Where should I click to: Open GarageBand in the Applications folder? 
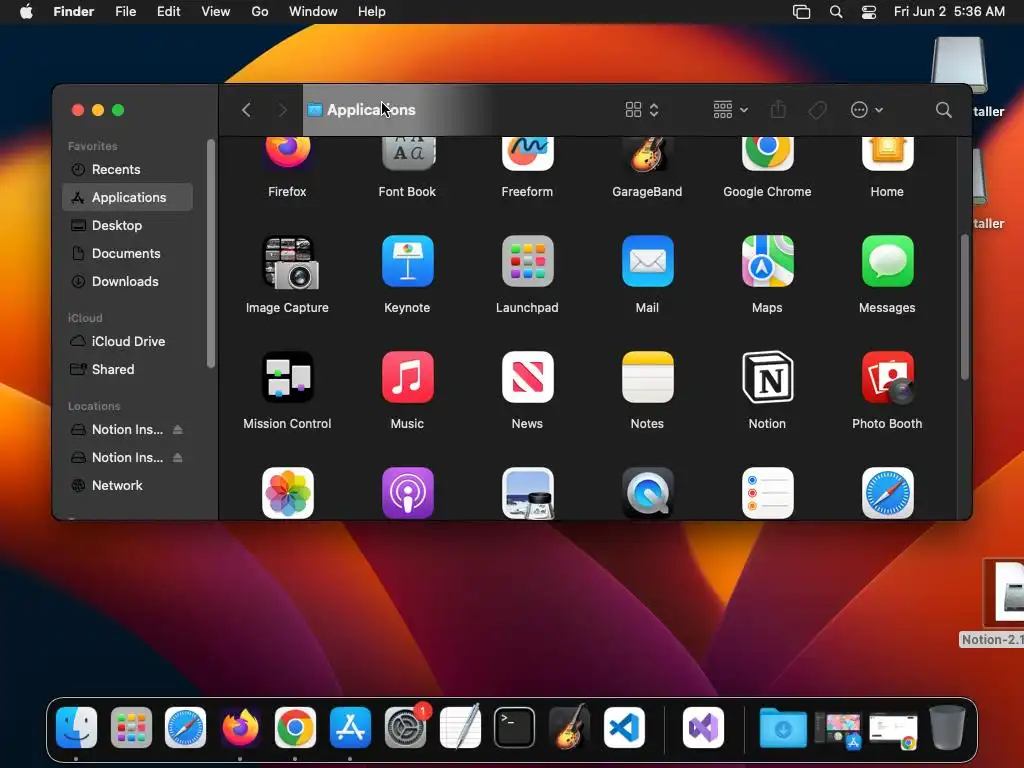[647, 153]
